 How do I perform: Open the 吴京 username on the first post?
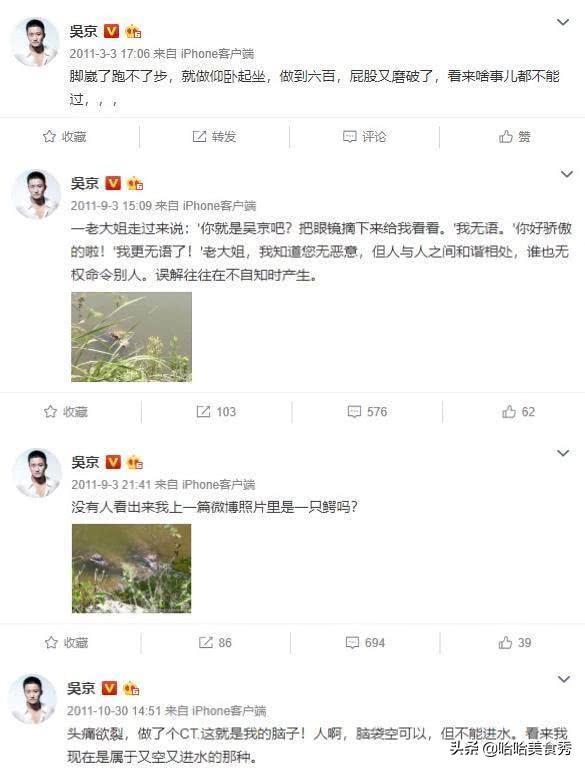click(x=83, y=31)
